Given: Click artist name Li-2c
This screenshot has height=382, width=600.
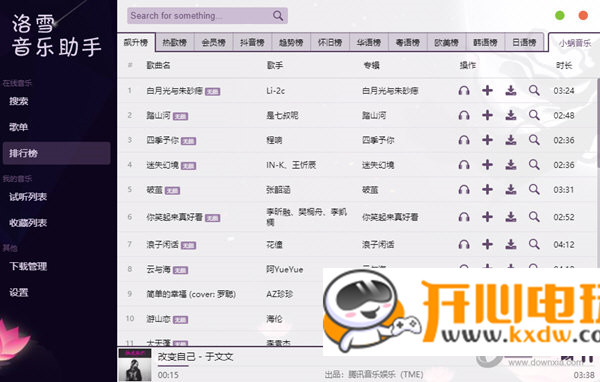Looking at the screenshot, I should [276, 91].
